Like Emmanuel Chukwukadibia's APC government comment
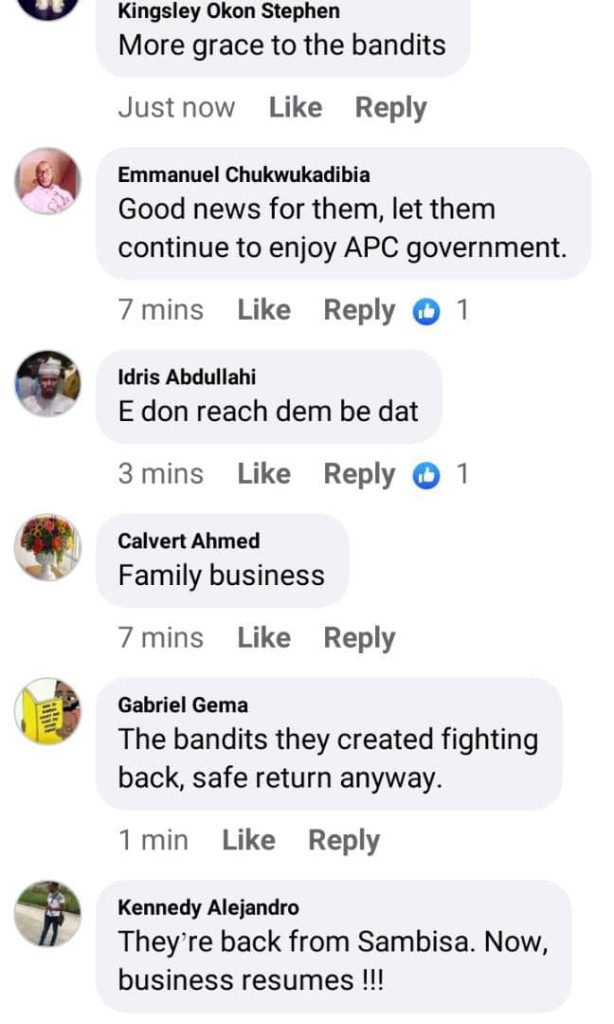614x1024 pixels. point(263,311)
